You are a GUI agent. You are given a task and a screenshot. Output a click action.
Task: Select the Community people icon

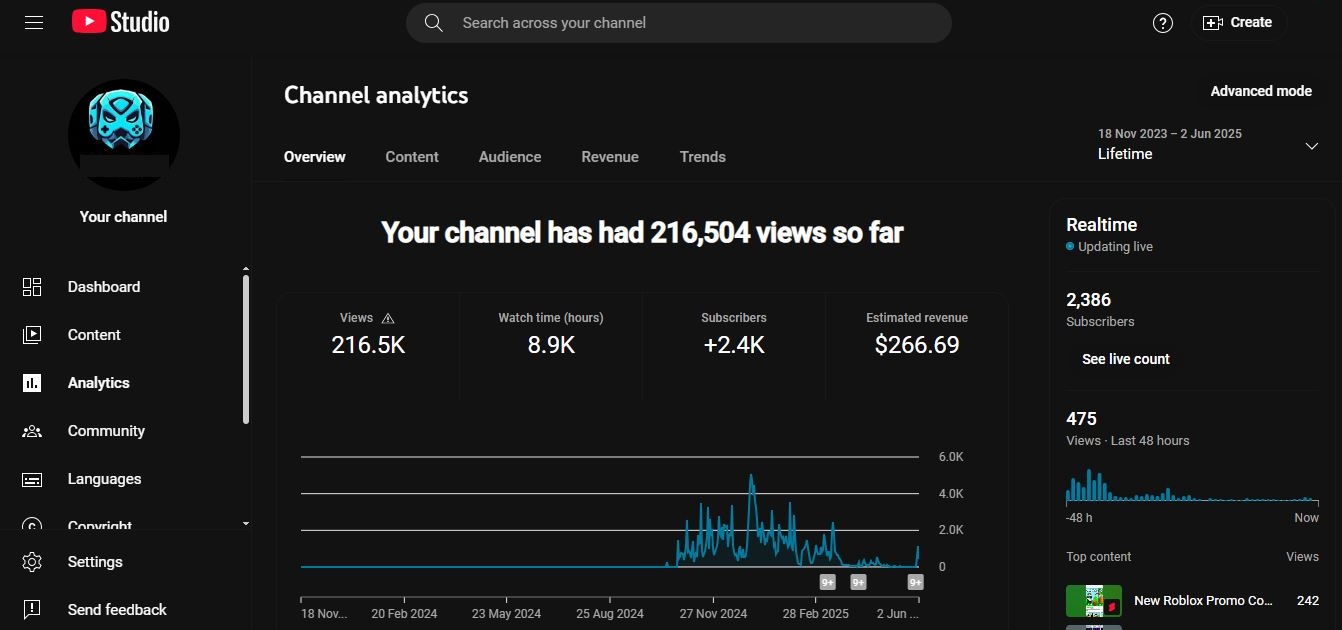point(32,431)
